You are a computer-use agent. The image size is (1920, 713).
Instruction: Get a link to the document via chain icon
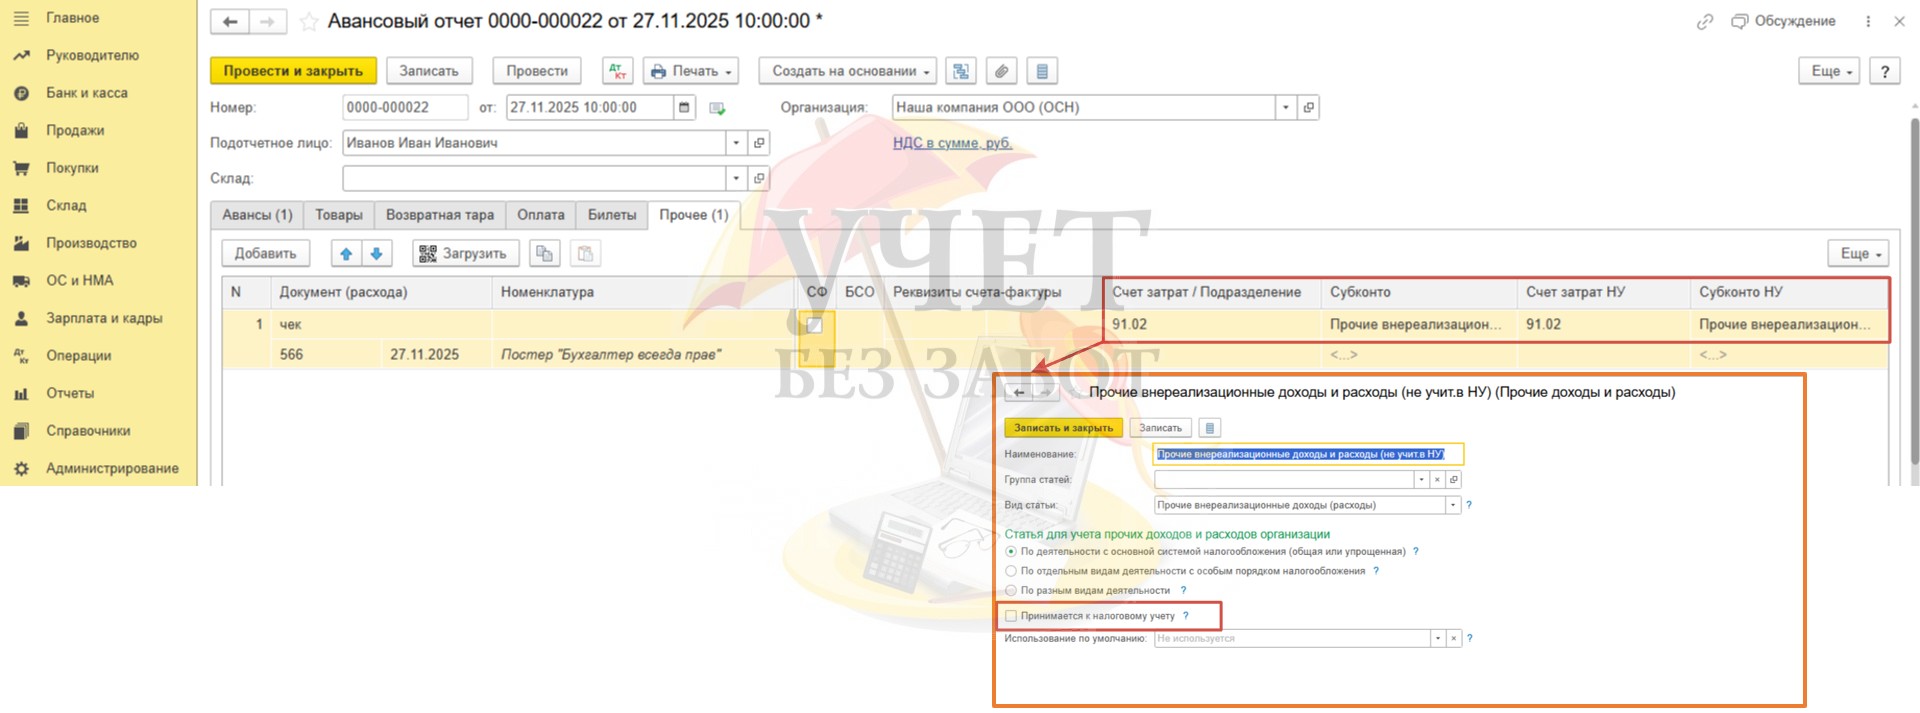(1705, 21)
